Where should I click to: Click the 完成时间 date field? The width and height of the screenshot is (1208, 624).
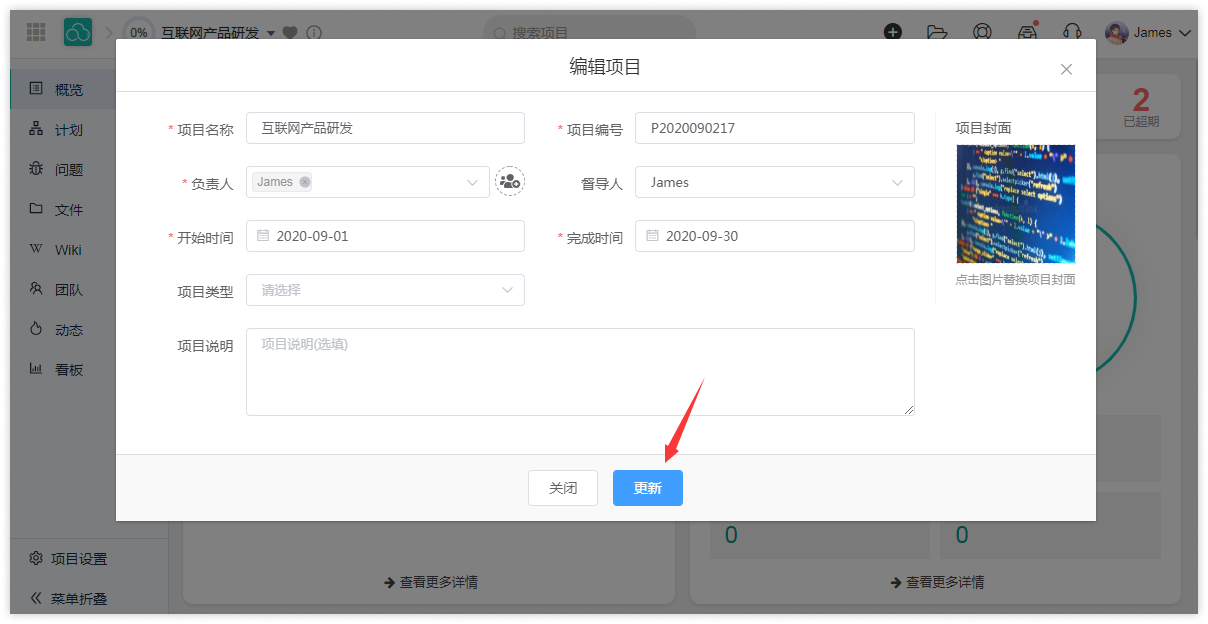point(775,236)
